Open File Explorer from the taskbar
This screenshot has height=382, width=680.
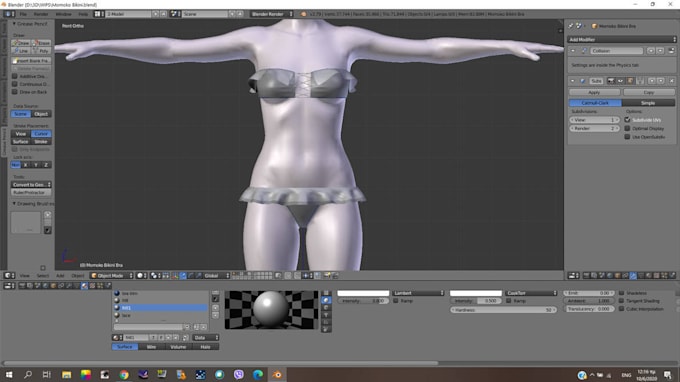point(66,375)
